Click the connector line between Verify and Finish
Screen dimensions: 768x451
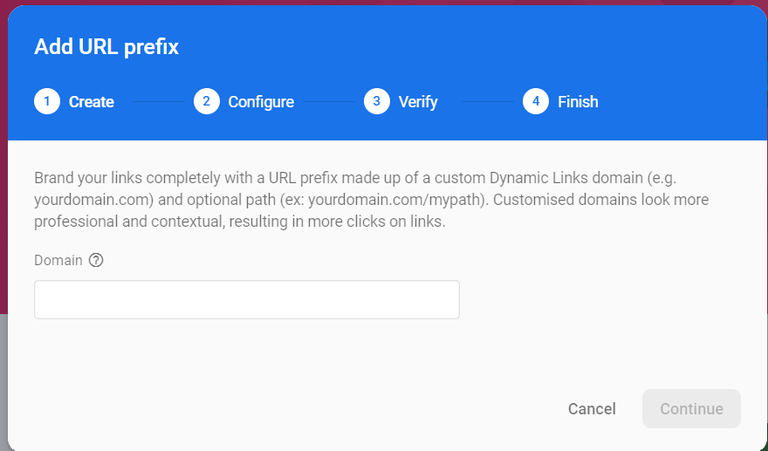pyautogui.click(x=488, y=102)
